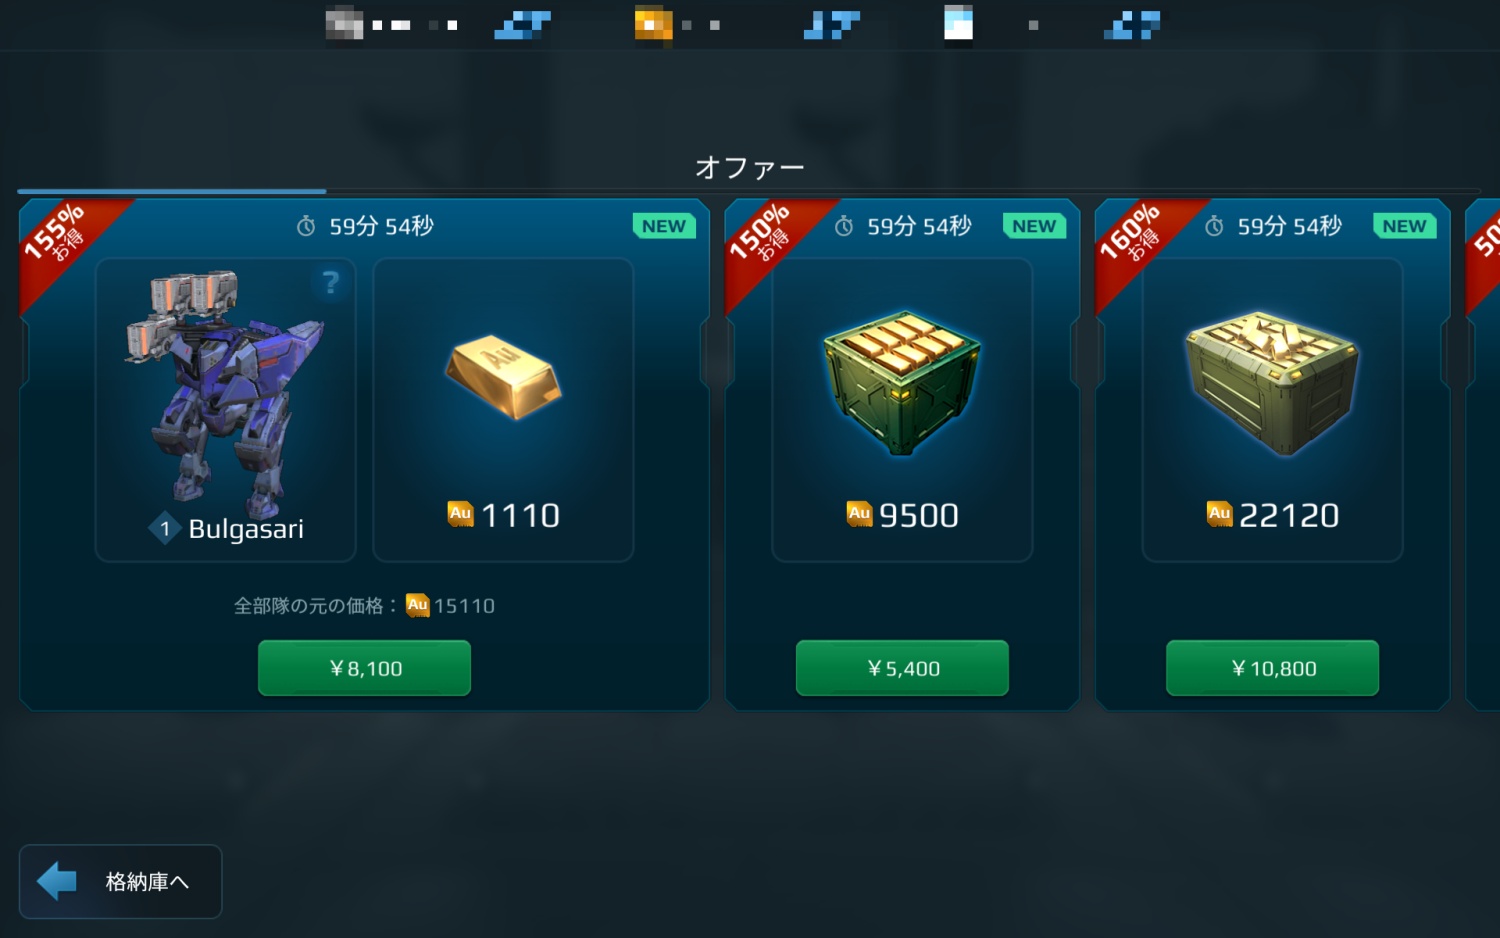
Task: Purchase the 22120 gold for ¥10,800
Action: pos(1272,668)
